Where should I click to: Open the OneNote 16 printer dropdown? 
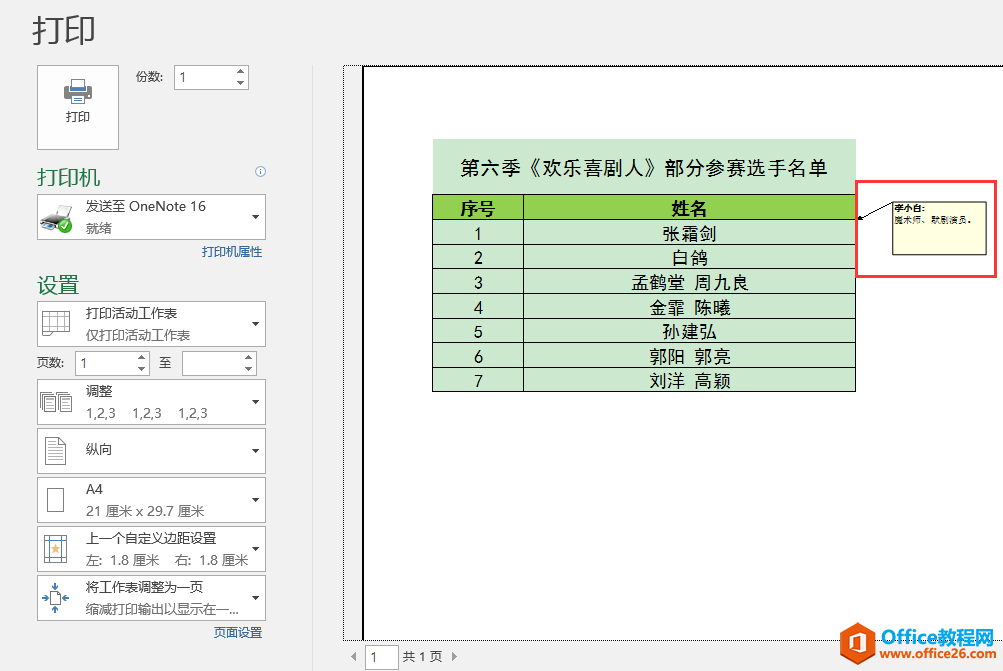point(151,217)
